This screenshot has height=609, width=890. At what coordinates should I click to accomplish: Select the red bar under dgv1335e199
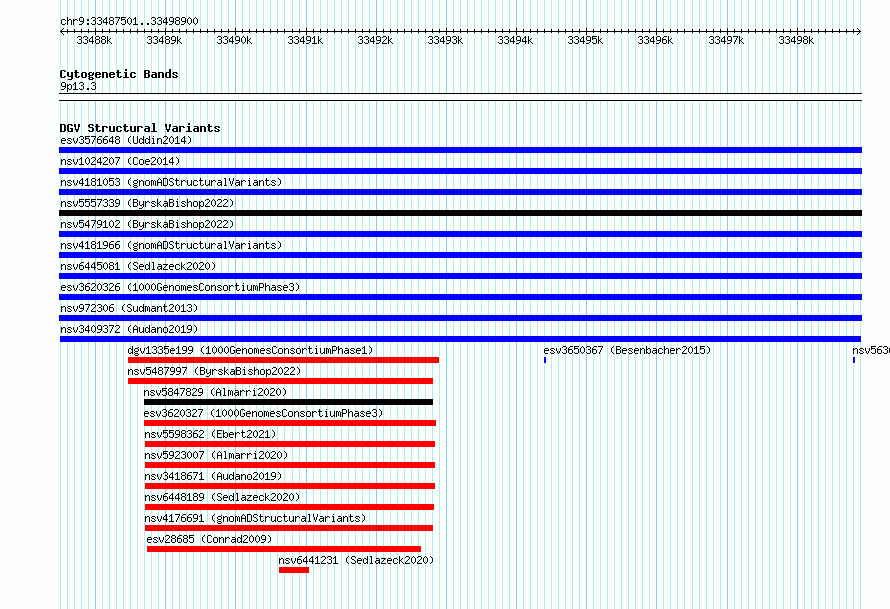283,360
